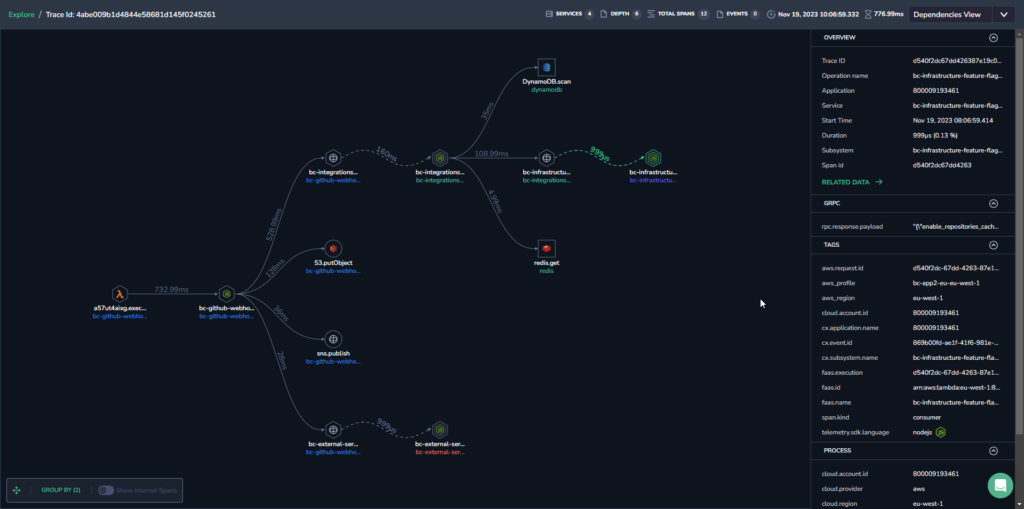Click the aws_profile bc-app2-eu-eu-west-1 value
This screenshot has width=1024, height=509.
[946, 283]
